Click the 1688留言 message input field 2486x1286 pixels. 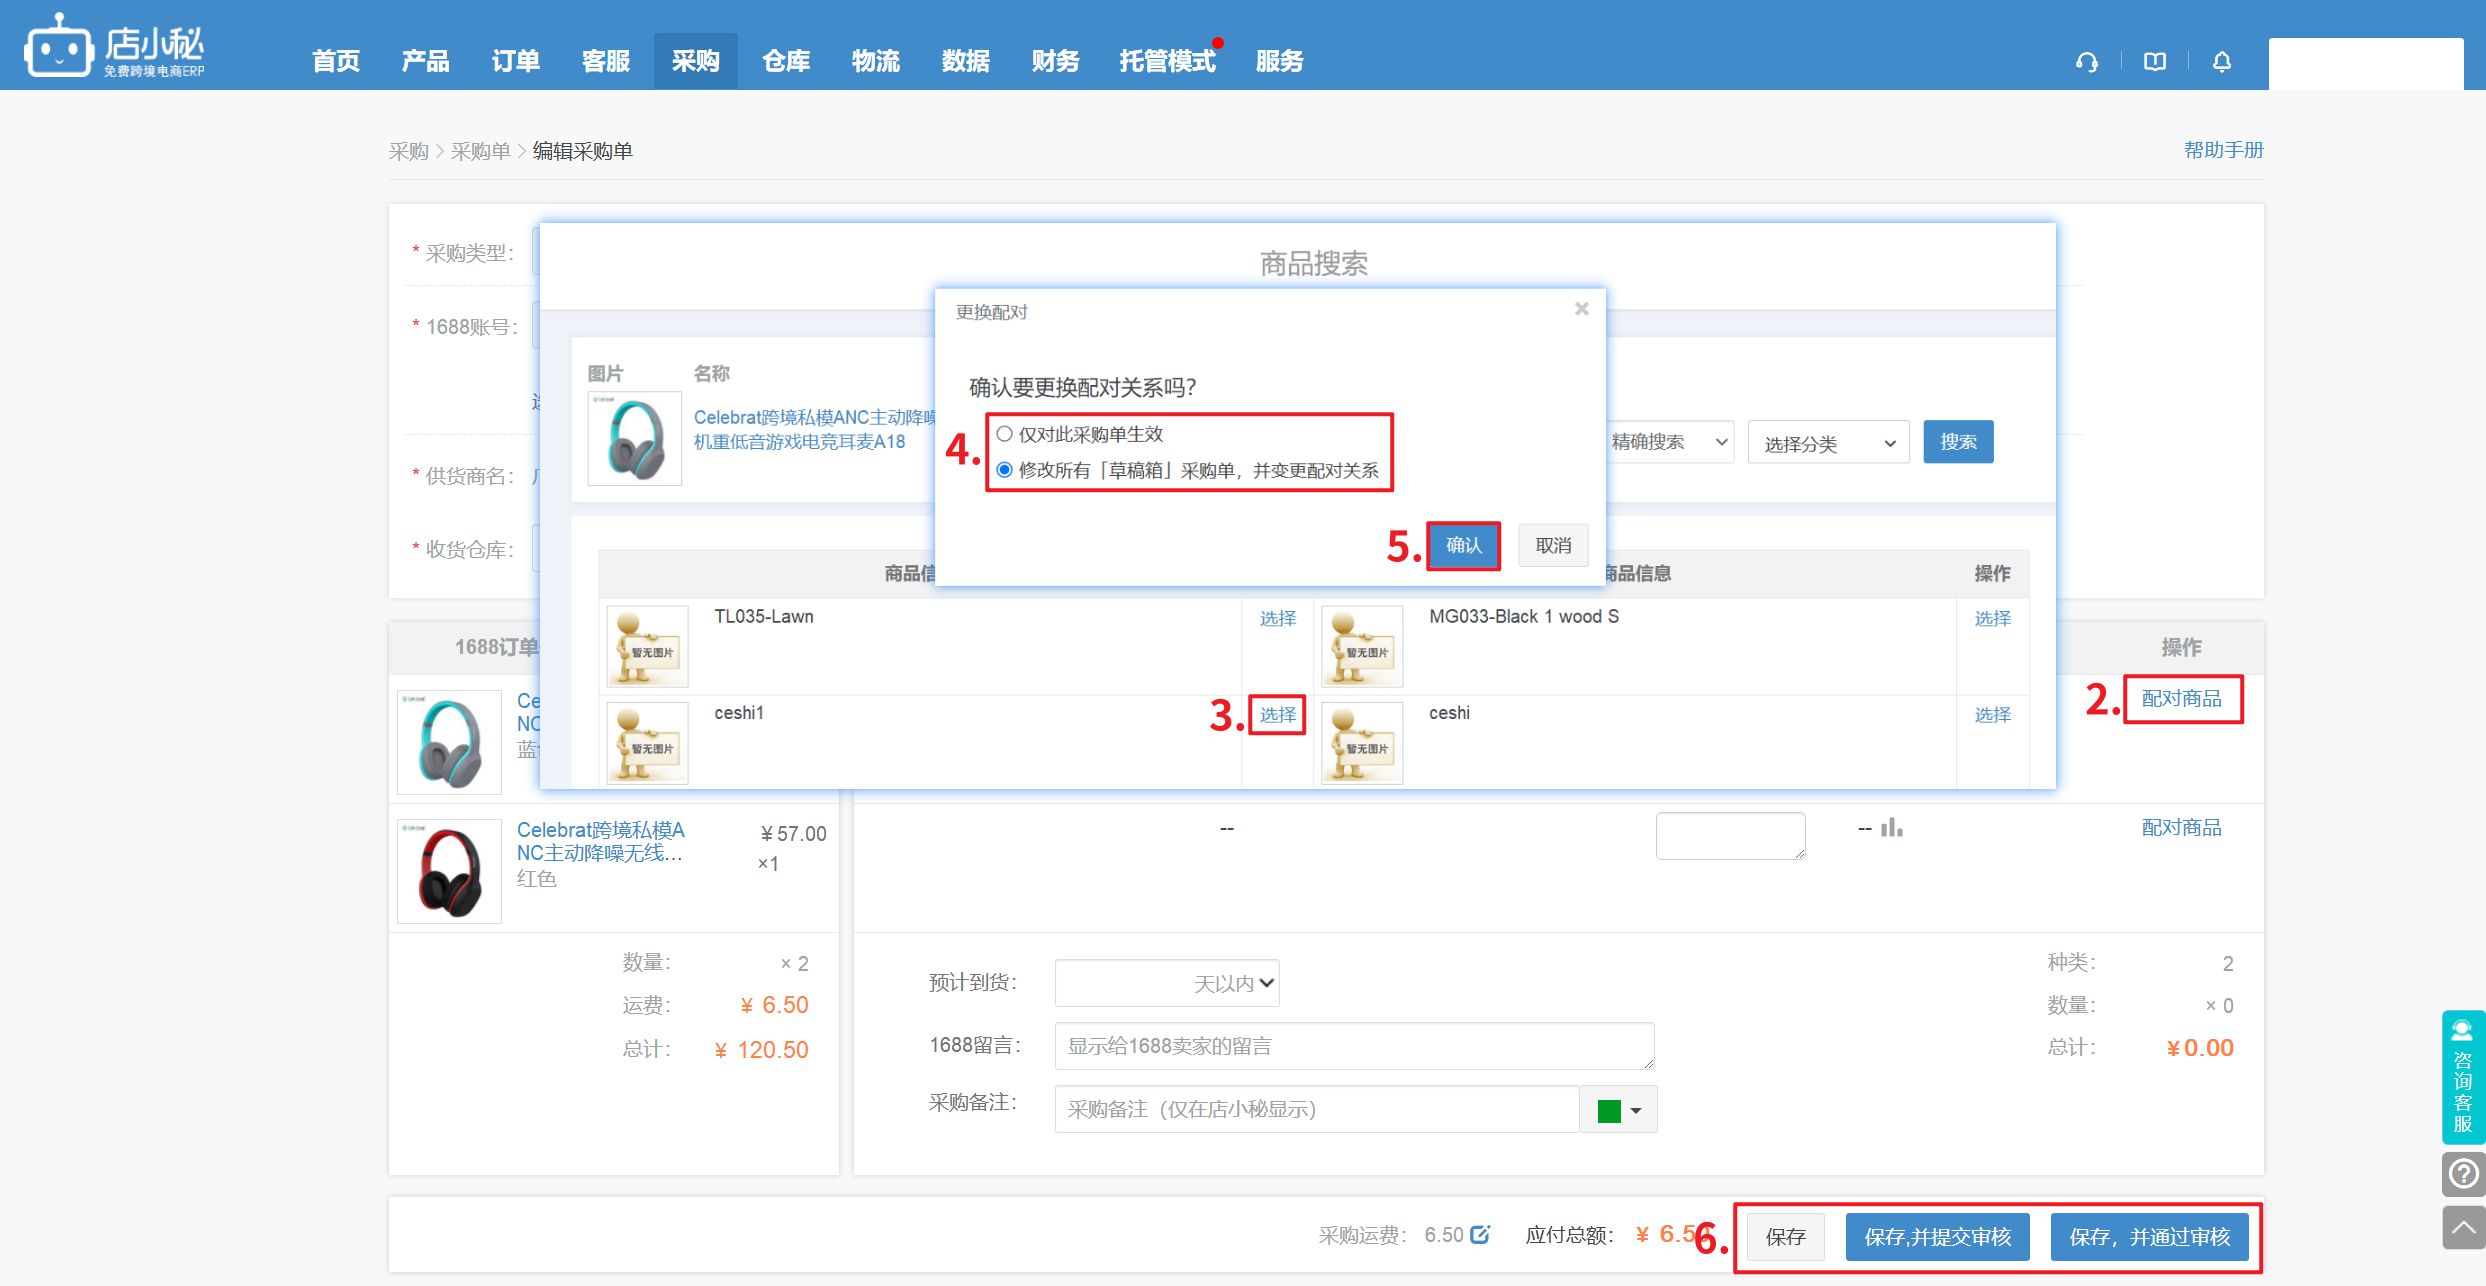coord(1353,1046)
